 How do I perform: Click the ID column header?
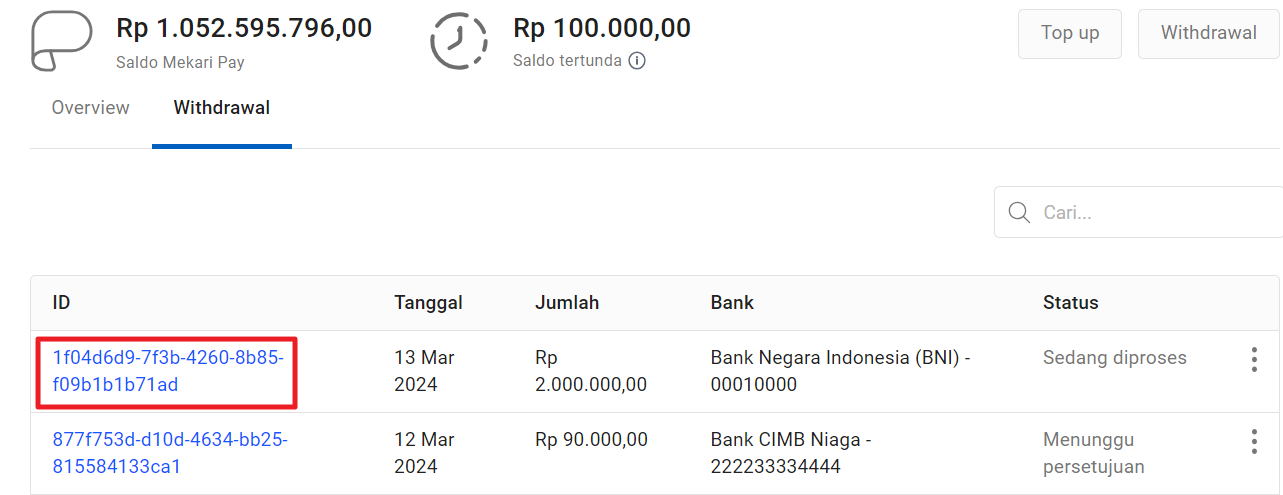click(62, 303)
